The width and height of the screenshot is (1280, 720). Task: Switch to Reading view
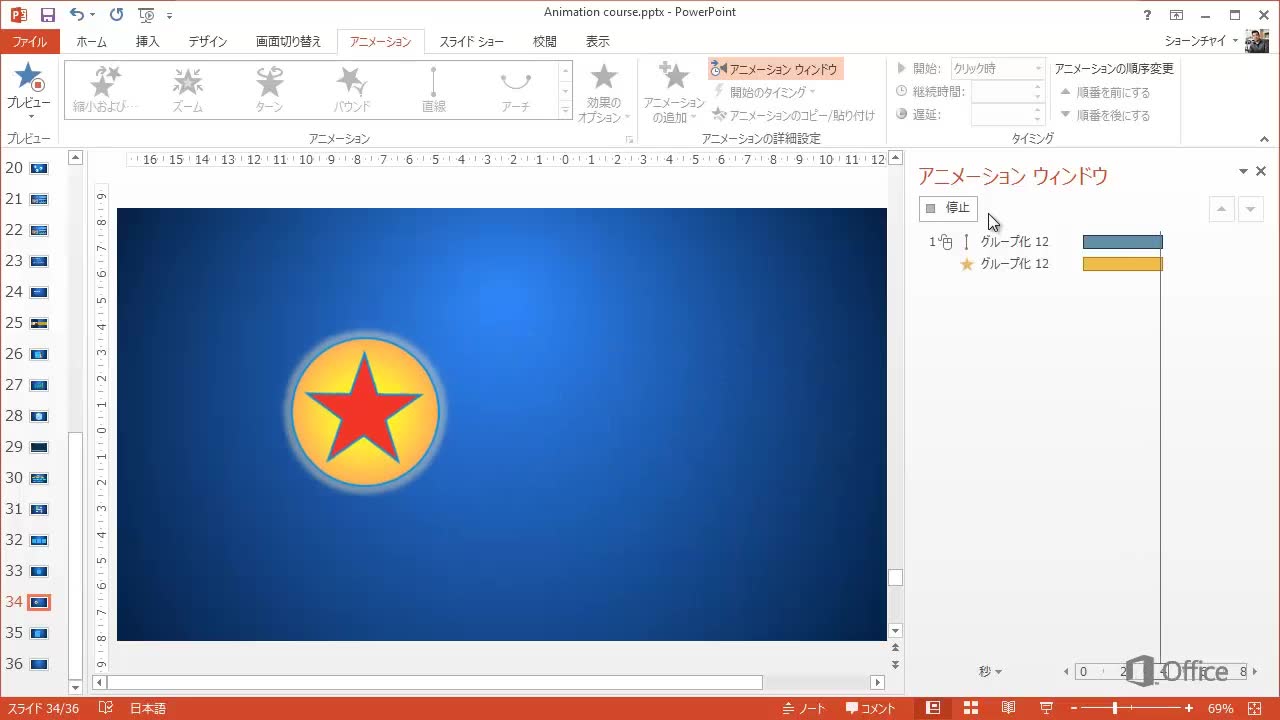pyautogui.click(x=1009, y=708)
